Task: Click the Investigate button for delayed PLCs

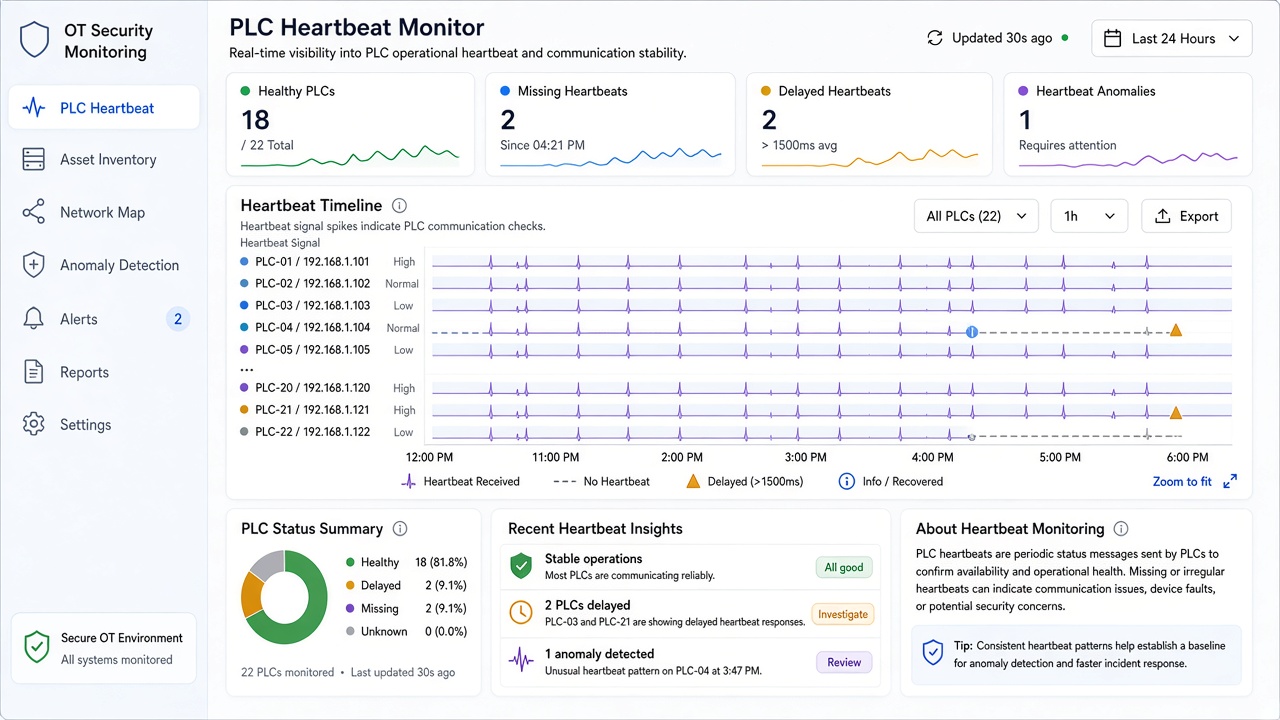Action: (x=843, y=614)
